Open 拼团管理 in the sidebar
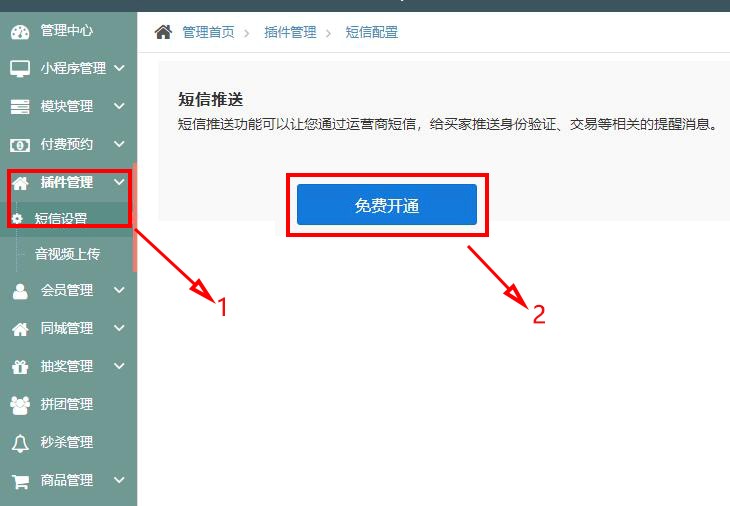This screenshot has height=506, width=730. point(67,404)
